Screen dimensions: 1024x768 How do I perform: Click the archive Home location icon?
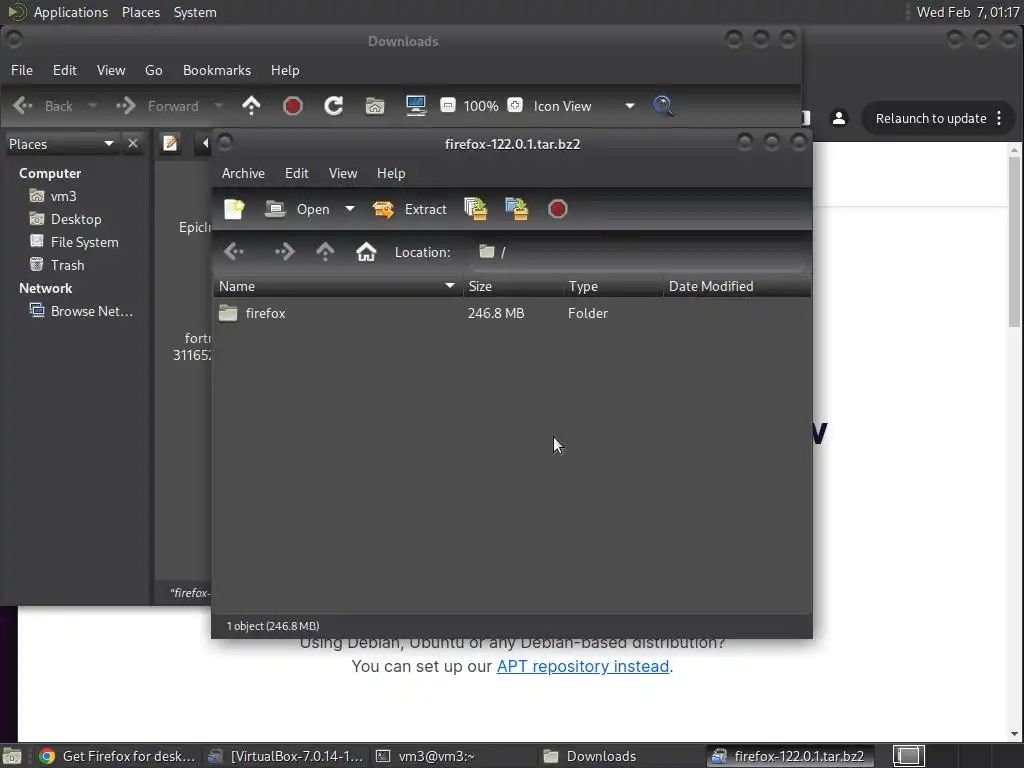coord(366,251)
